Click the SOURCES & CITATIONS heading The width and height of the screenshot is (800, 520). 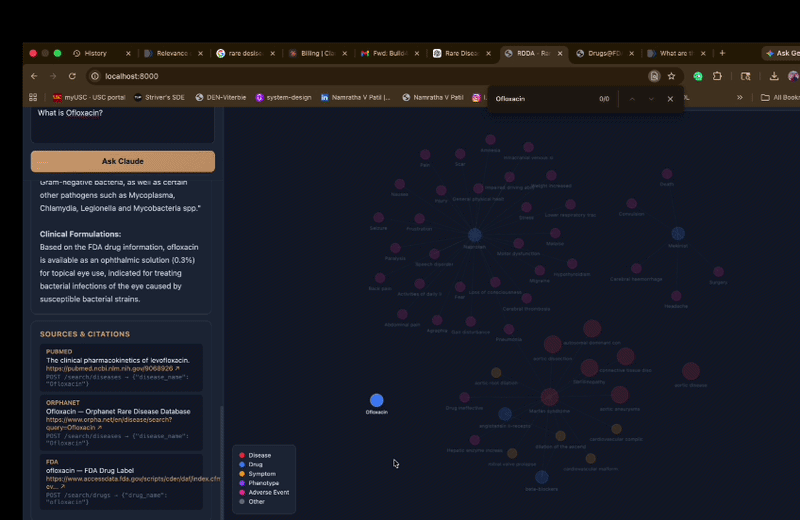(85, 334)
